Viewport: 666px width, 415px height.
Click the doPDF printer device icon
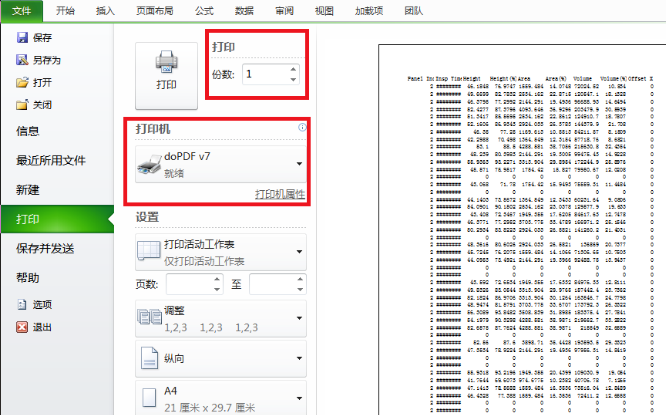149,165
